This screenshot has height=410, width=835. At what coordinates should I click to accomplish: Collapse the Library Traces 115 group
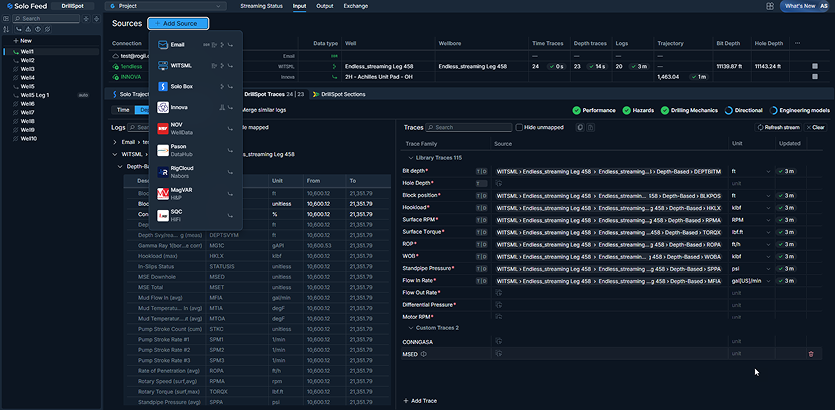(411, 158)
